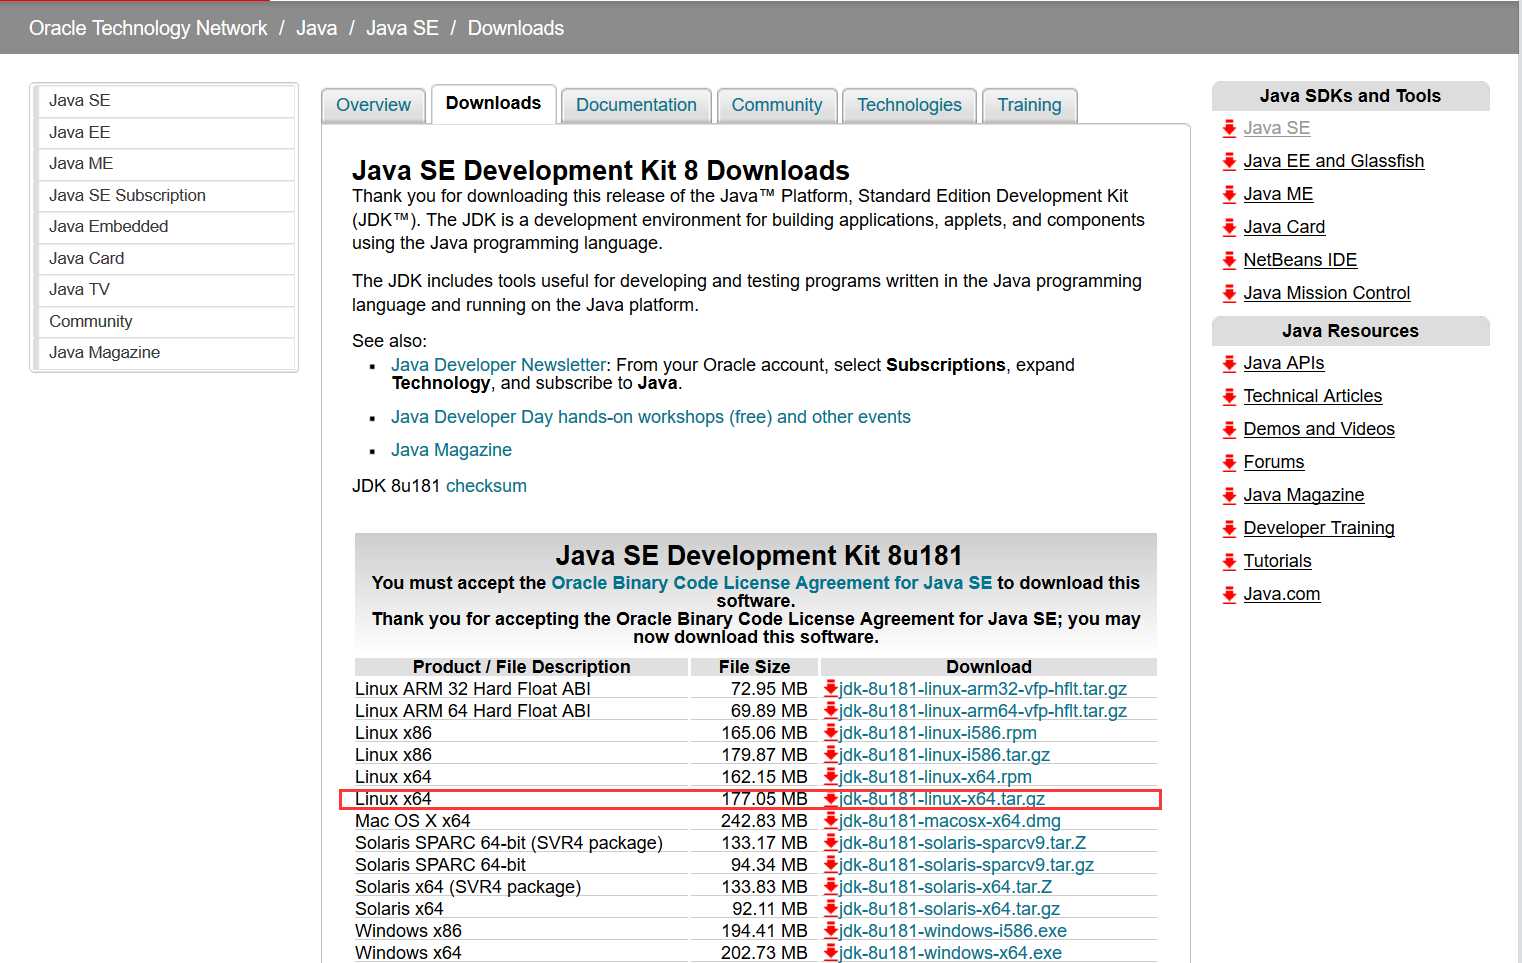The image size is (1522, 963).
Task: Open Java Developer Day hands-on workshops link
Action: click(x=651, y=417)
